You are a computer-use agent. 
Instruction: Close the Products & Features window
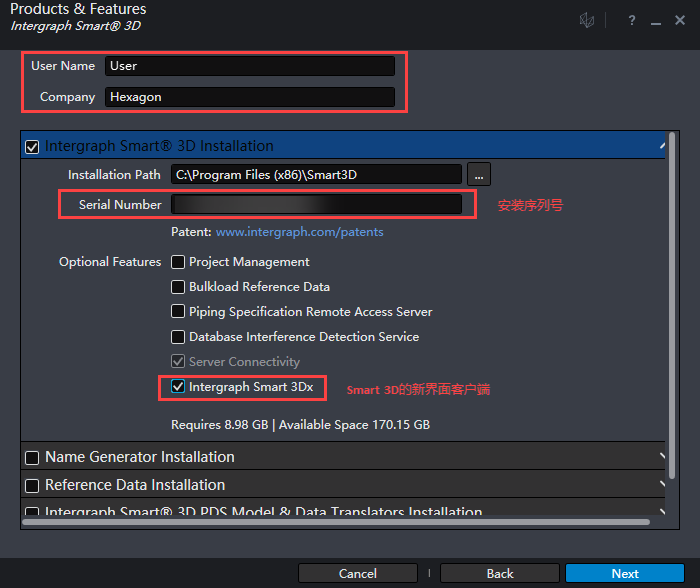point(680,20)
